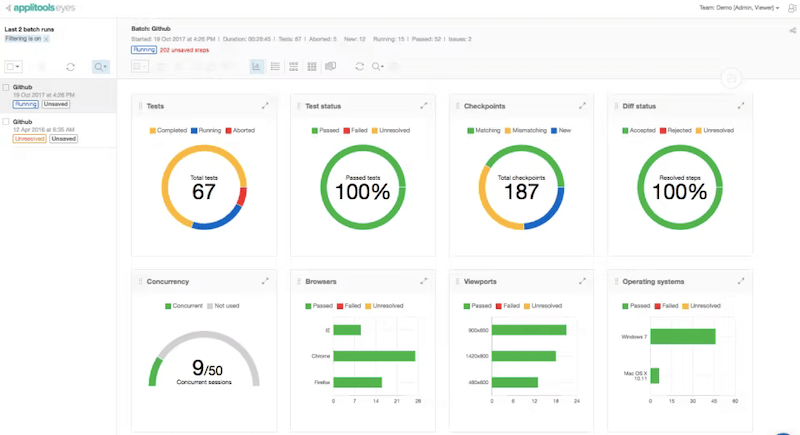Refresh the batch runs list
This screenshot has height=435, width=800.
tap(70, 67)
